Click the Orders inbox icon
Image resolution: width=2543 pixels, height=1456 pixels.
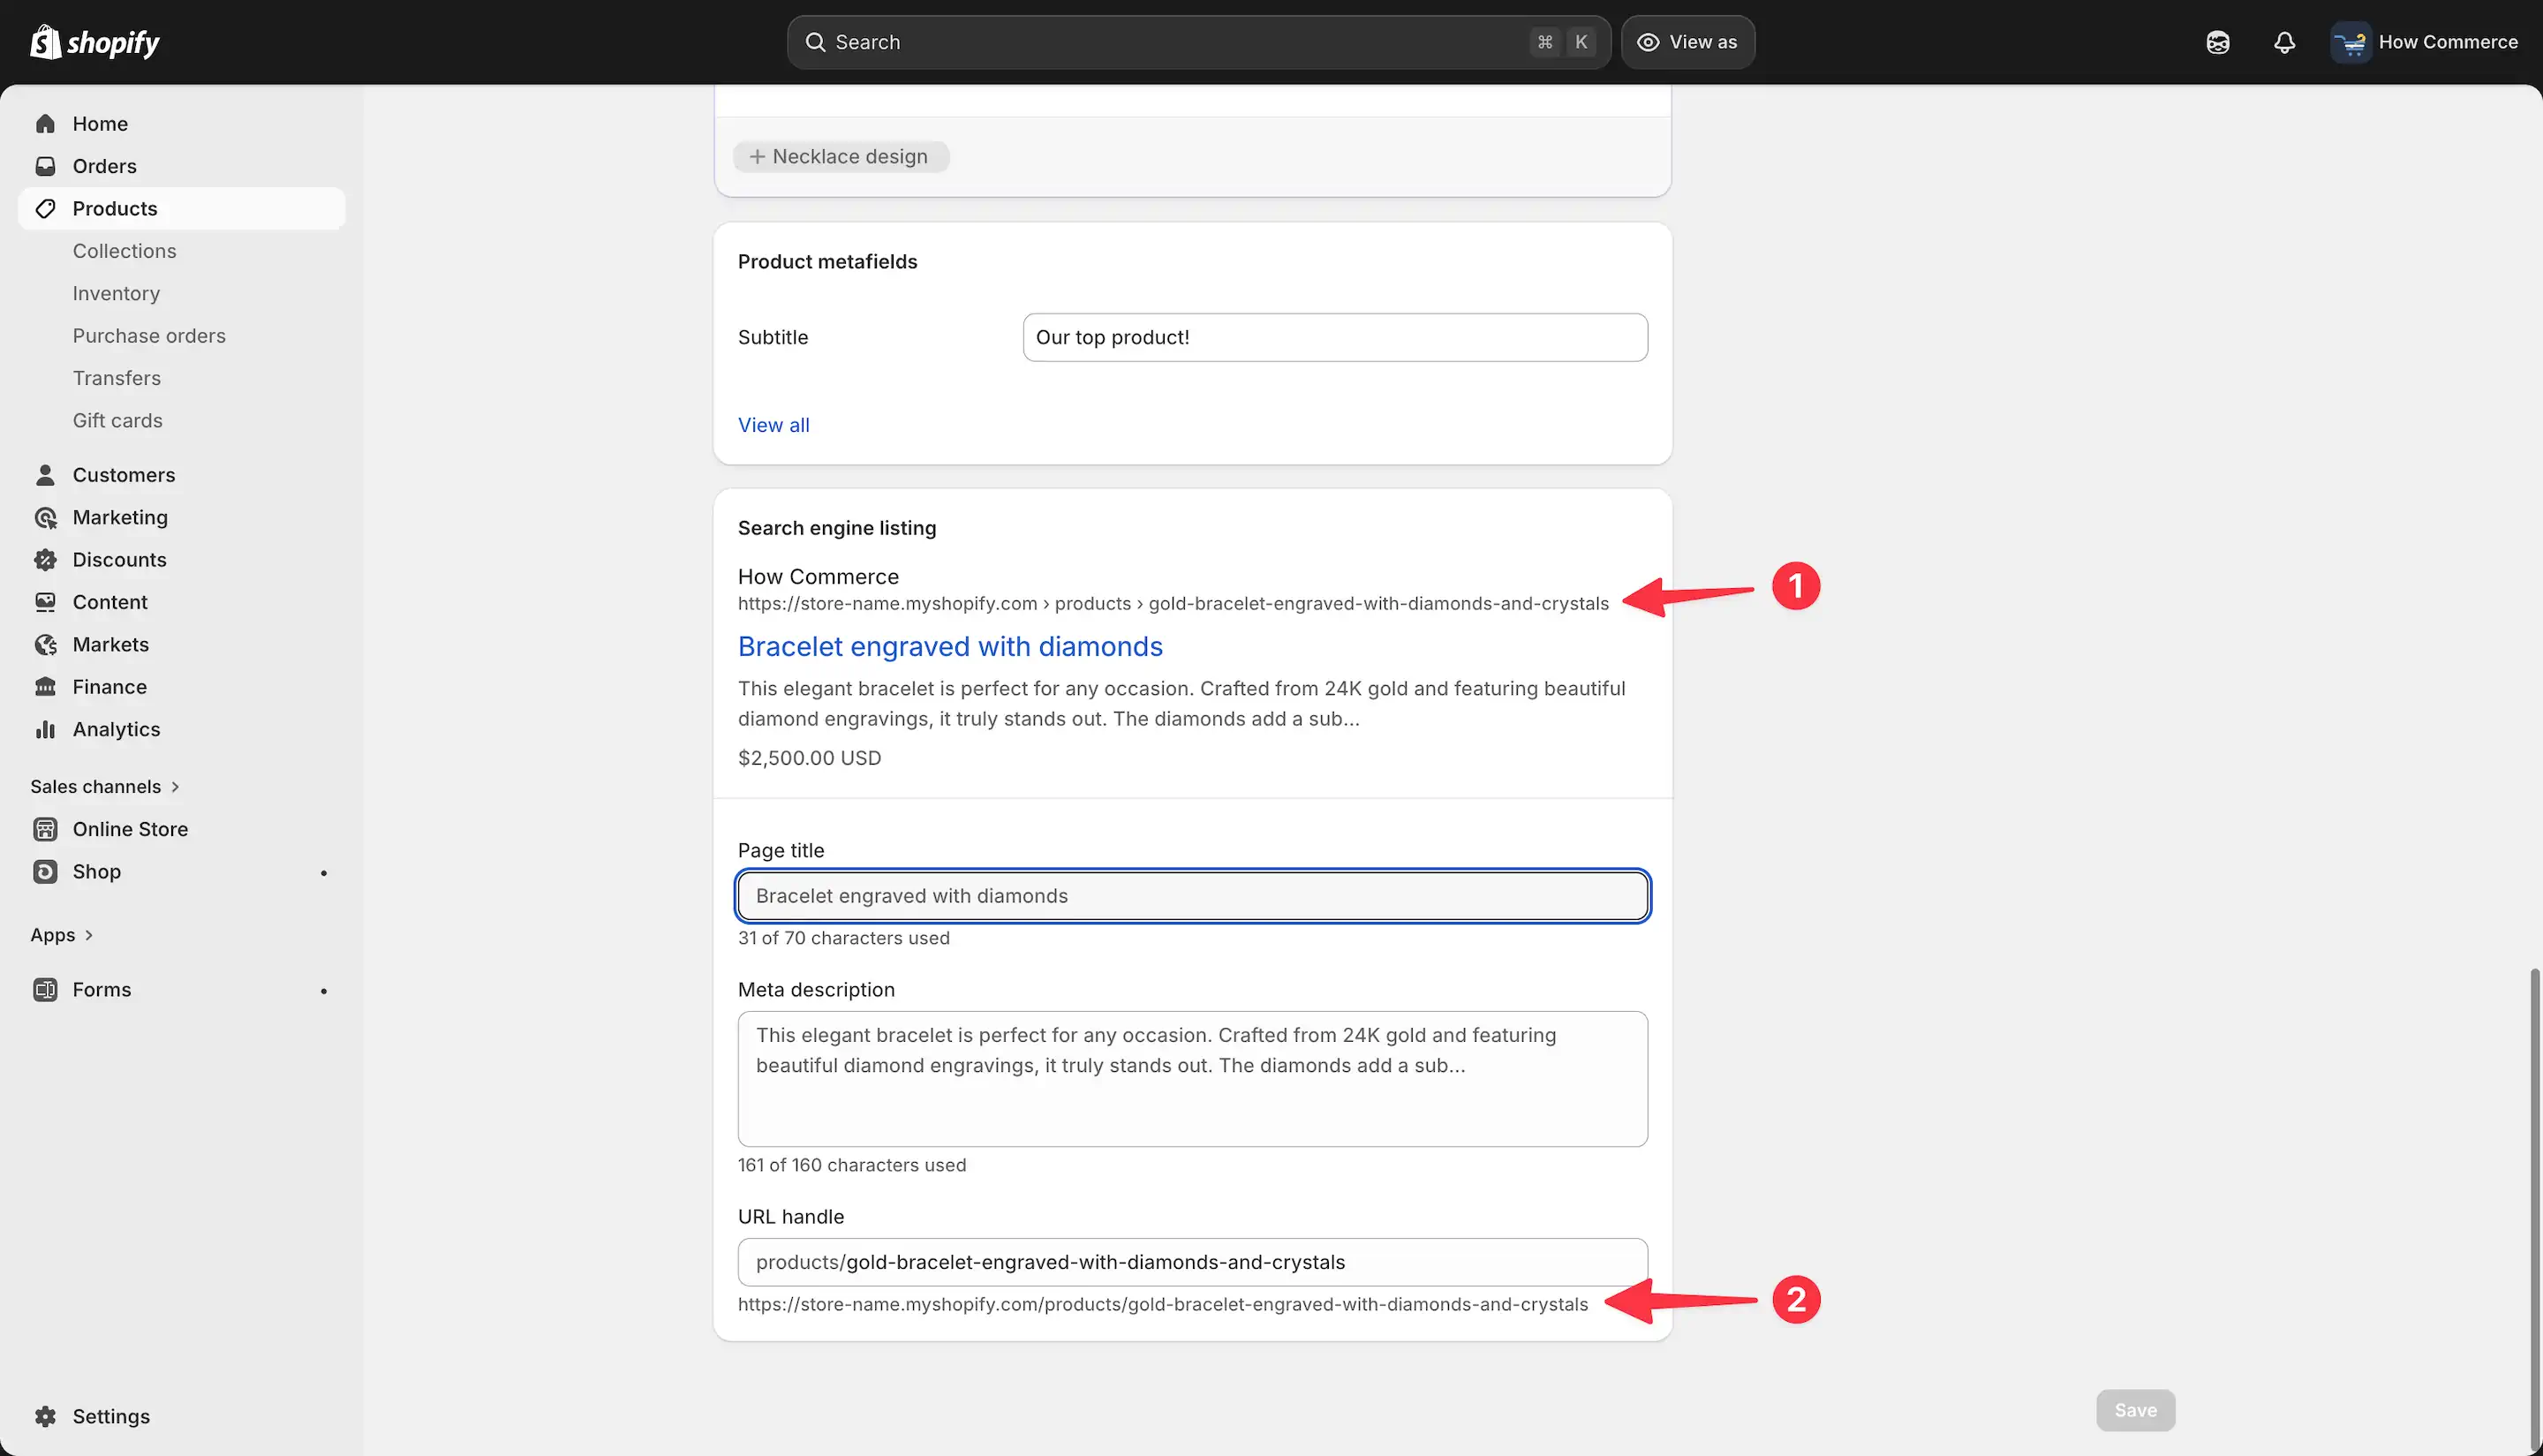pyautogui.click(x=45, y=166)
